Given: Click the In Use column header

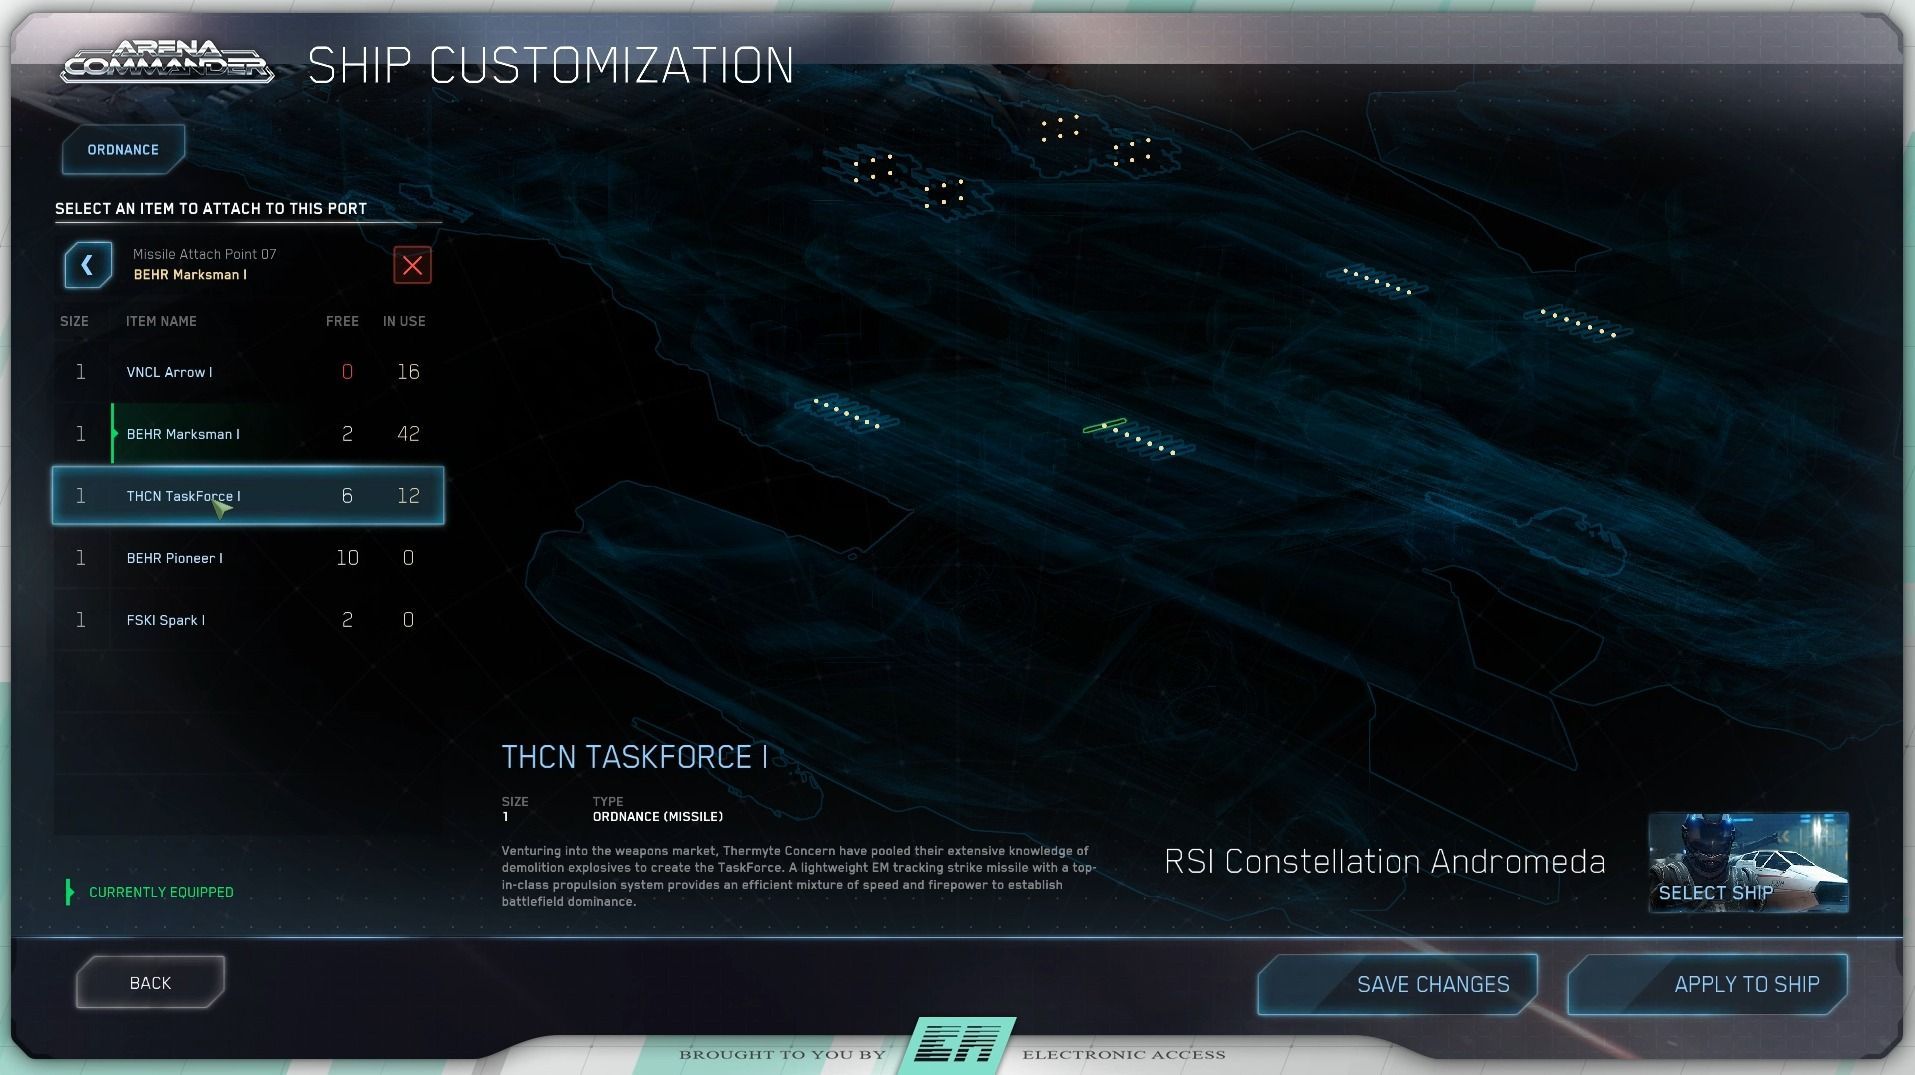Looking at the screenshot, I should coord(404,321).
